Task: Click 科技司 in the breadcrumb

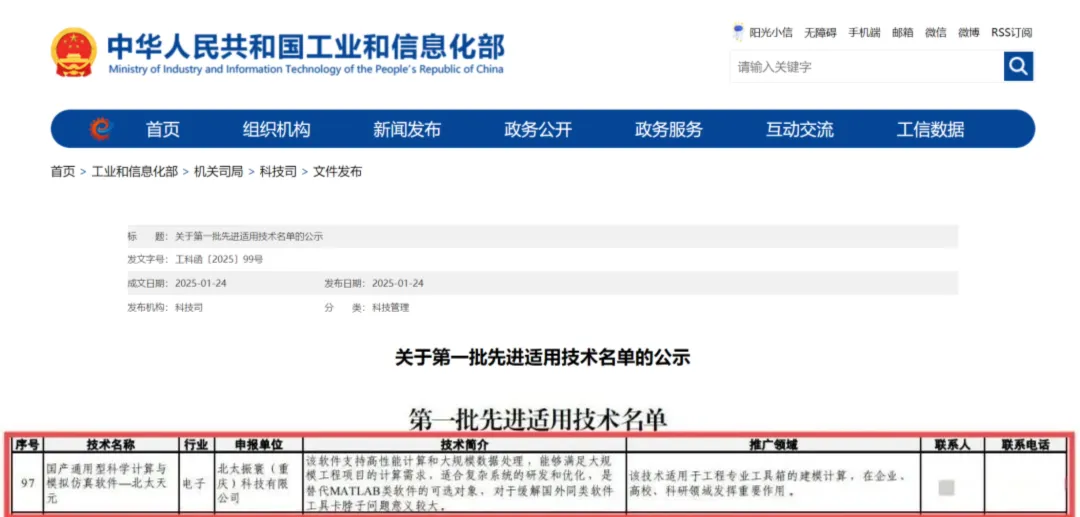Action: click(278, 172)
